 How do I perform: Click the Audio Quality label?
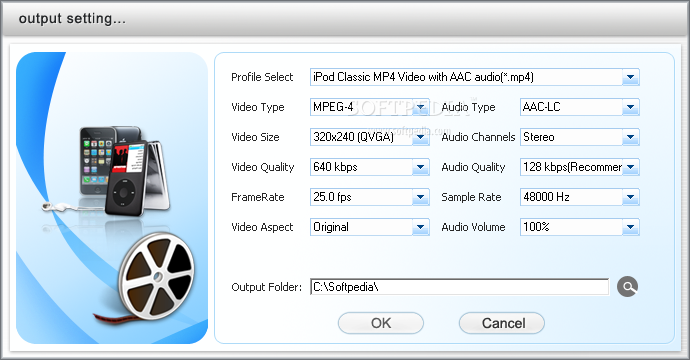tap(473, 167)
